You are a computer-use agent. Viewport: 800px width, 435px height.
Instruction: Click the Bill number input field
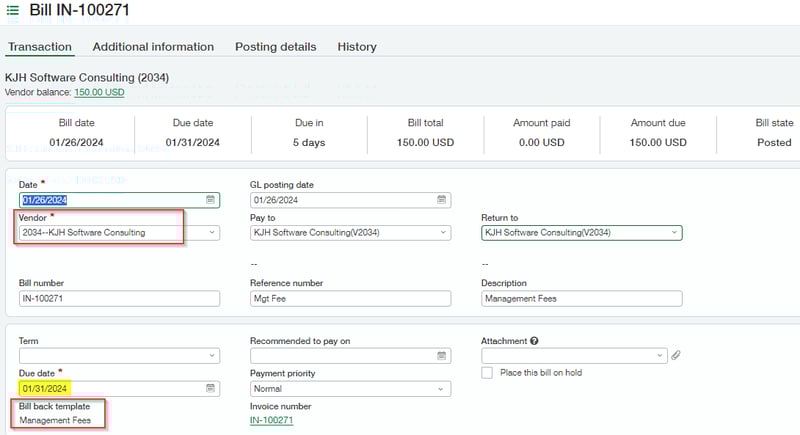tap(119, 298)
